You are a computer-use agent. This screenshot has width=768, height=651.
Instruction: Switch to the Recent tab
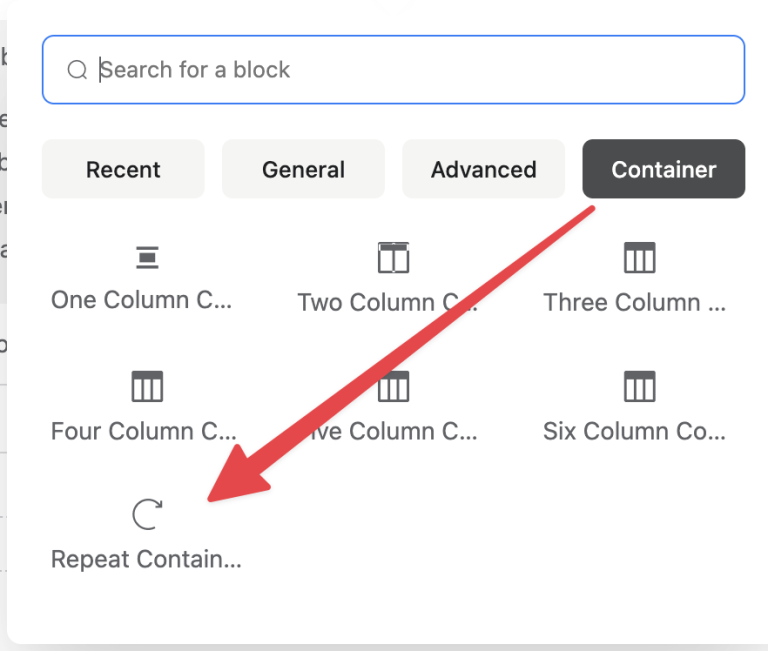[x=123, y=169]
